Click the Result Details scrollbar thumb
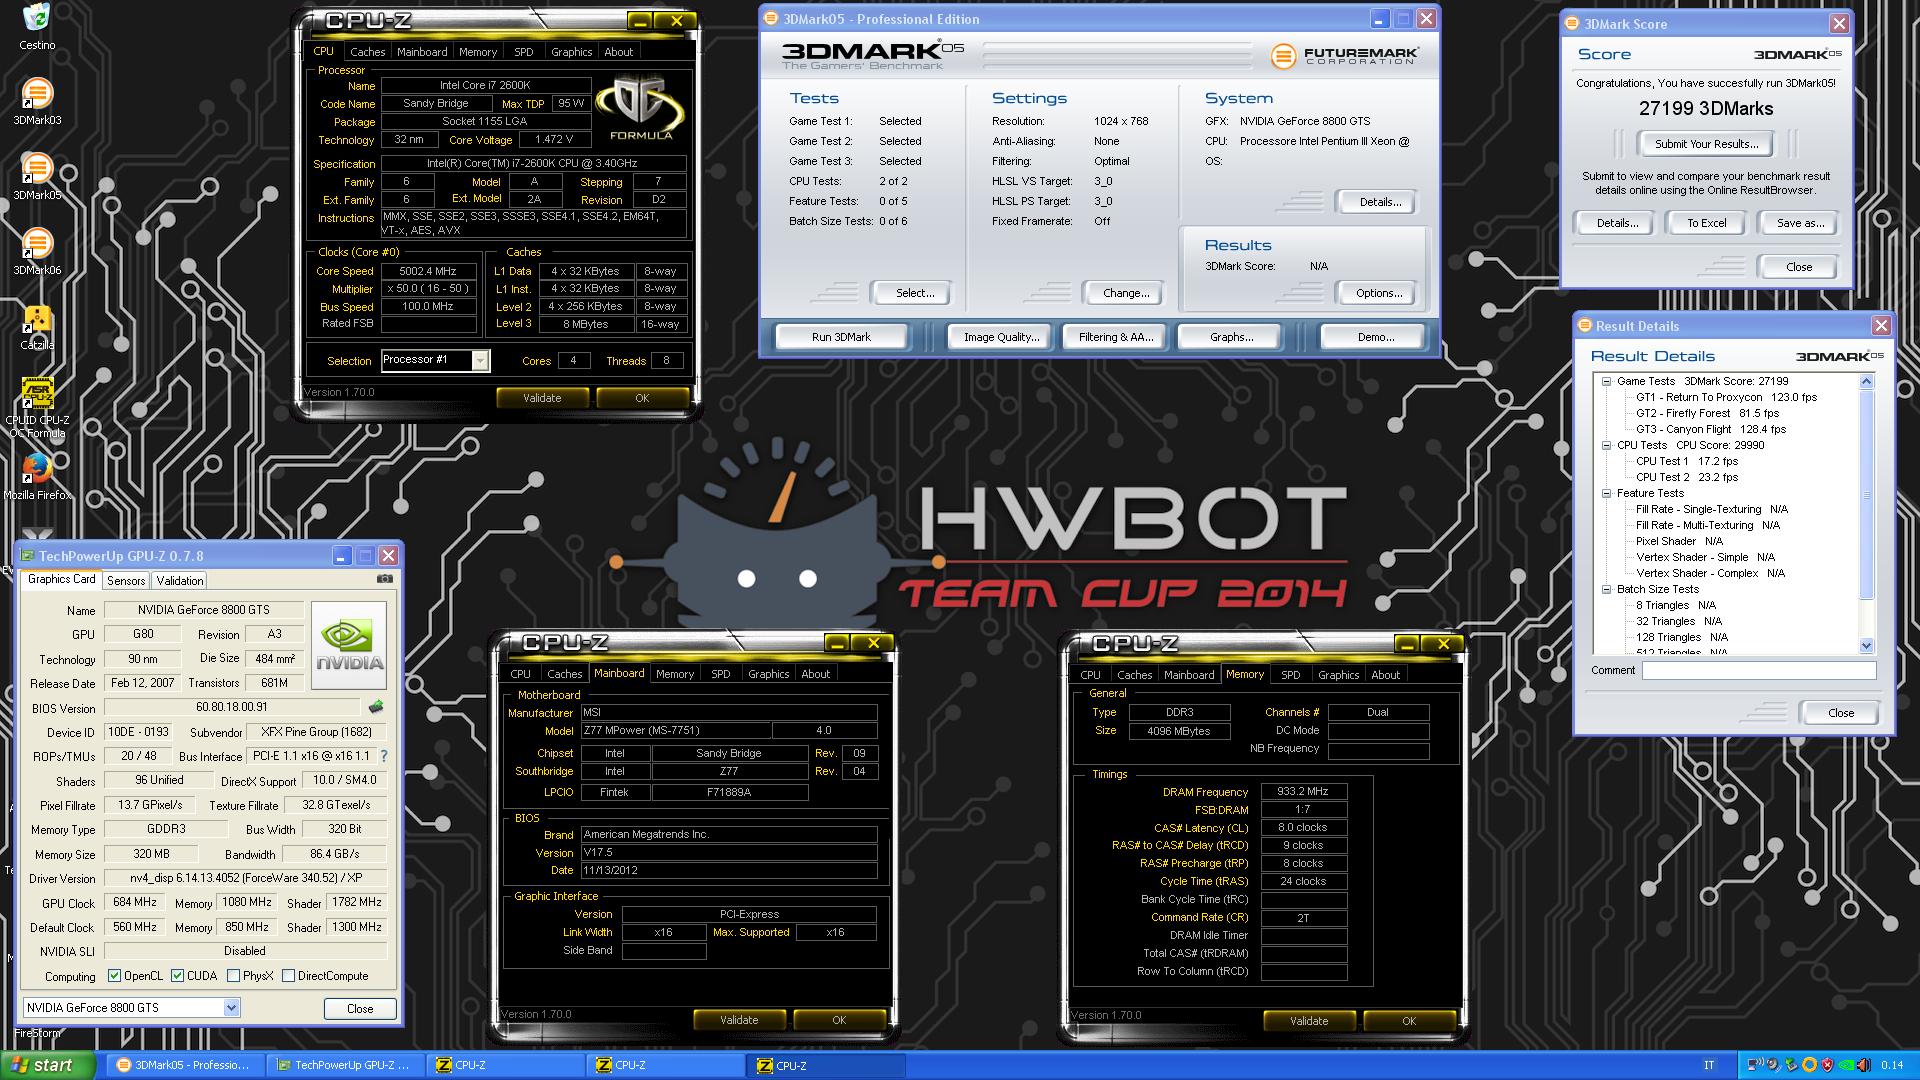 tap(1866, 495)
